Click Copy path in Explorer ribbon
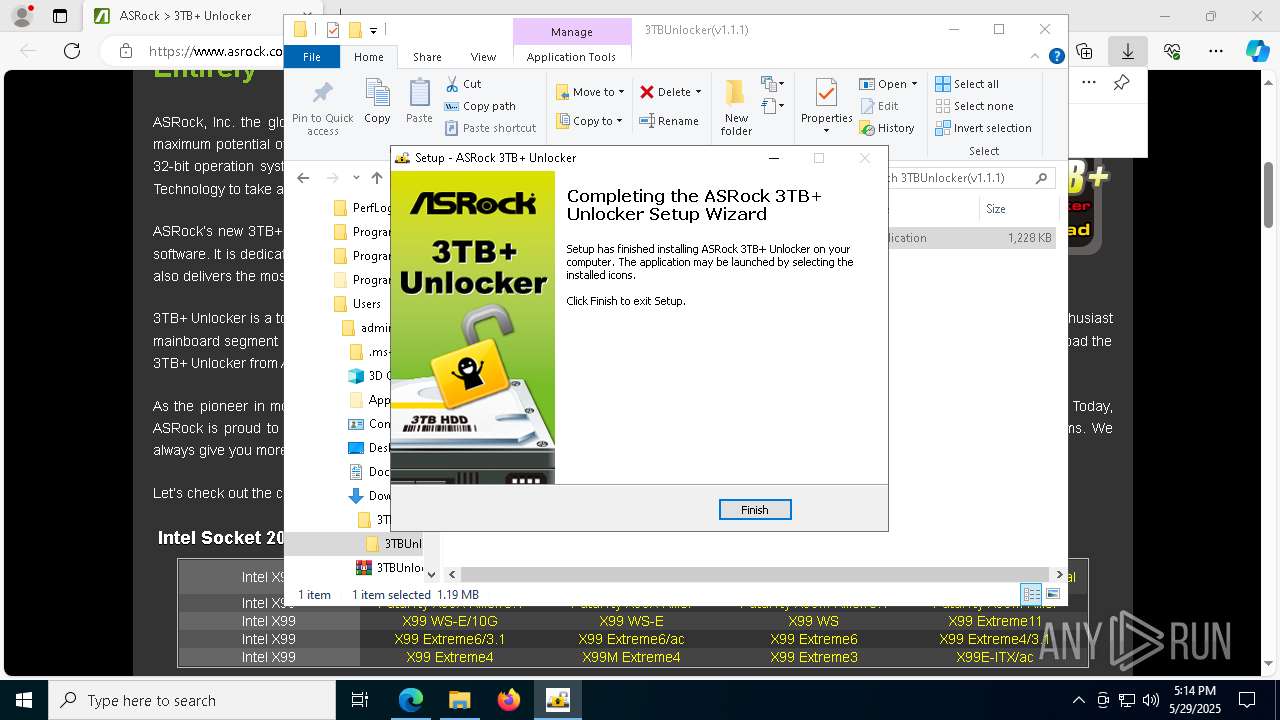 coord(480,106)
